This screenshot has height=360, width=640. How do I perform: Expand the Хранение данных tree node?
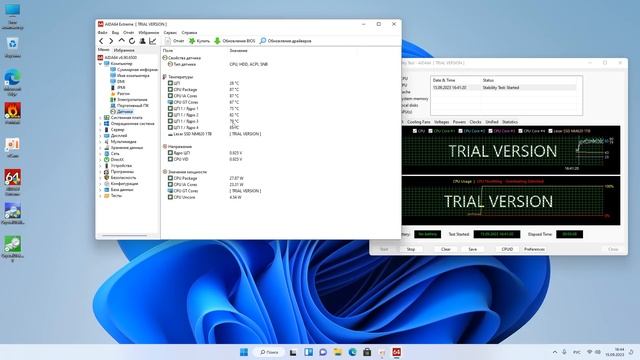coord(100,148)
